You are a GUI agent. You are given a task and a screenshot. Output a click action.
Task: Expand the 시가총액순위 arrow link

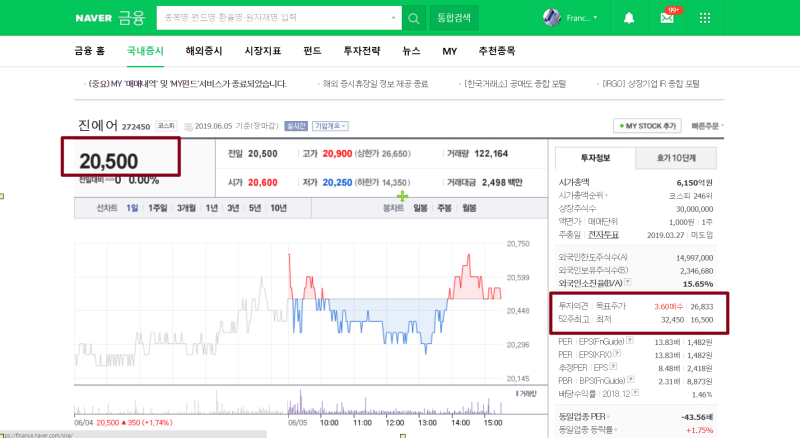pyautogui.click(x=583, y=195)
